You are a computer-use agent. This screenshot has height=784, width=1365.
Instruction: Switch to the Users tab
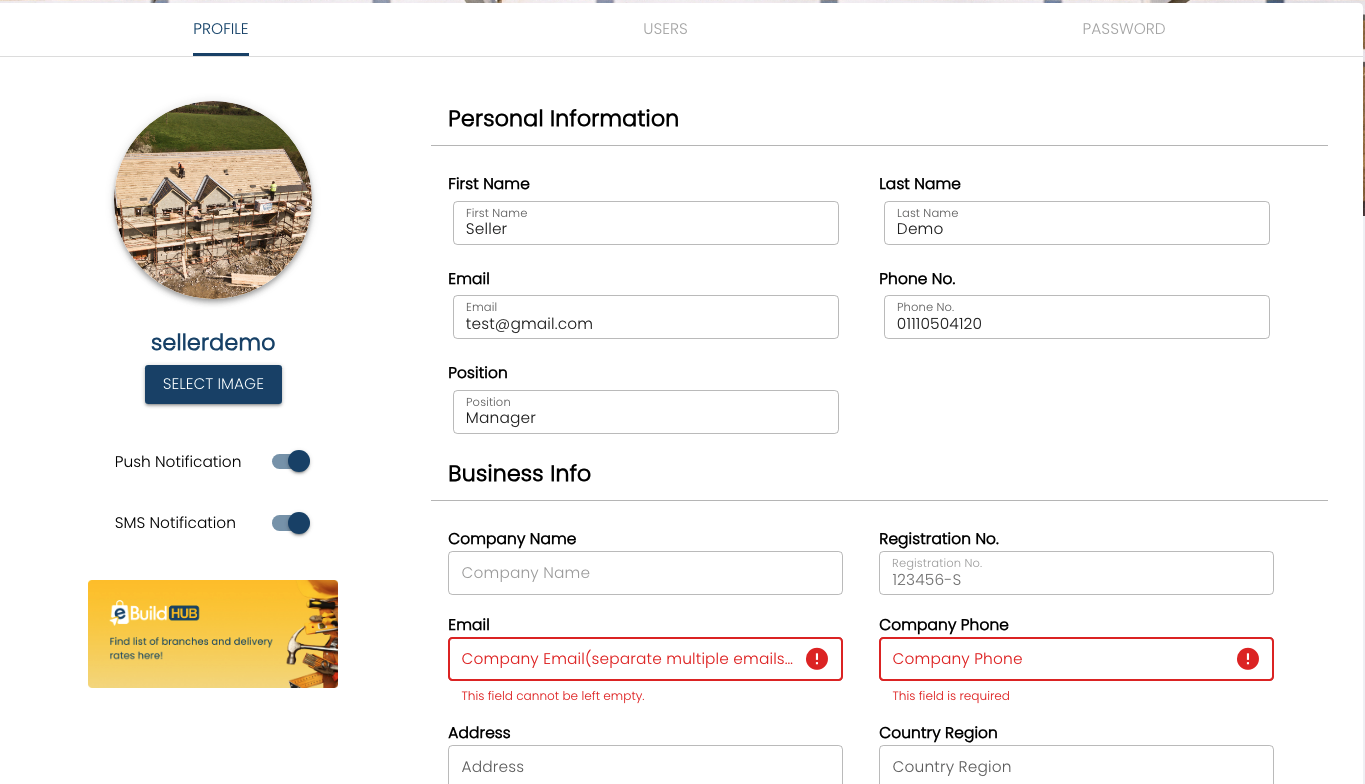coord(665,29)
